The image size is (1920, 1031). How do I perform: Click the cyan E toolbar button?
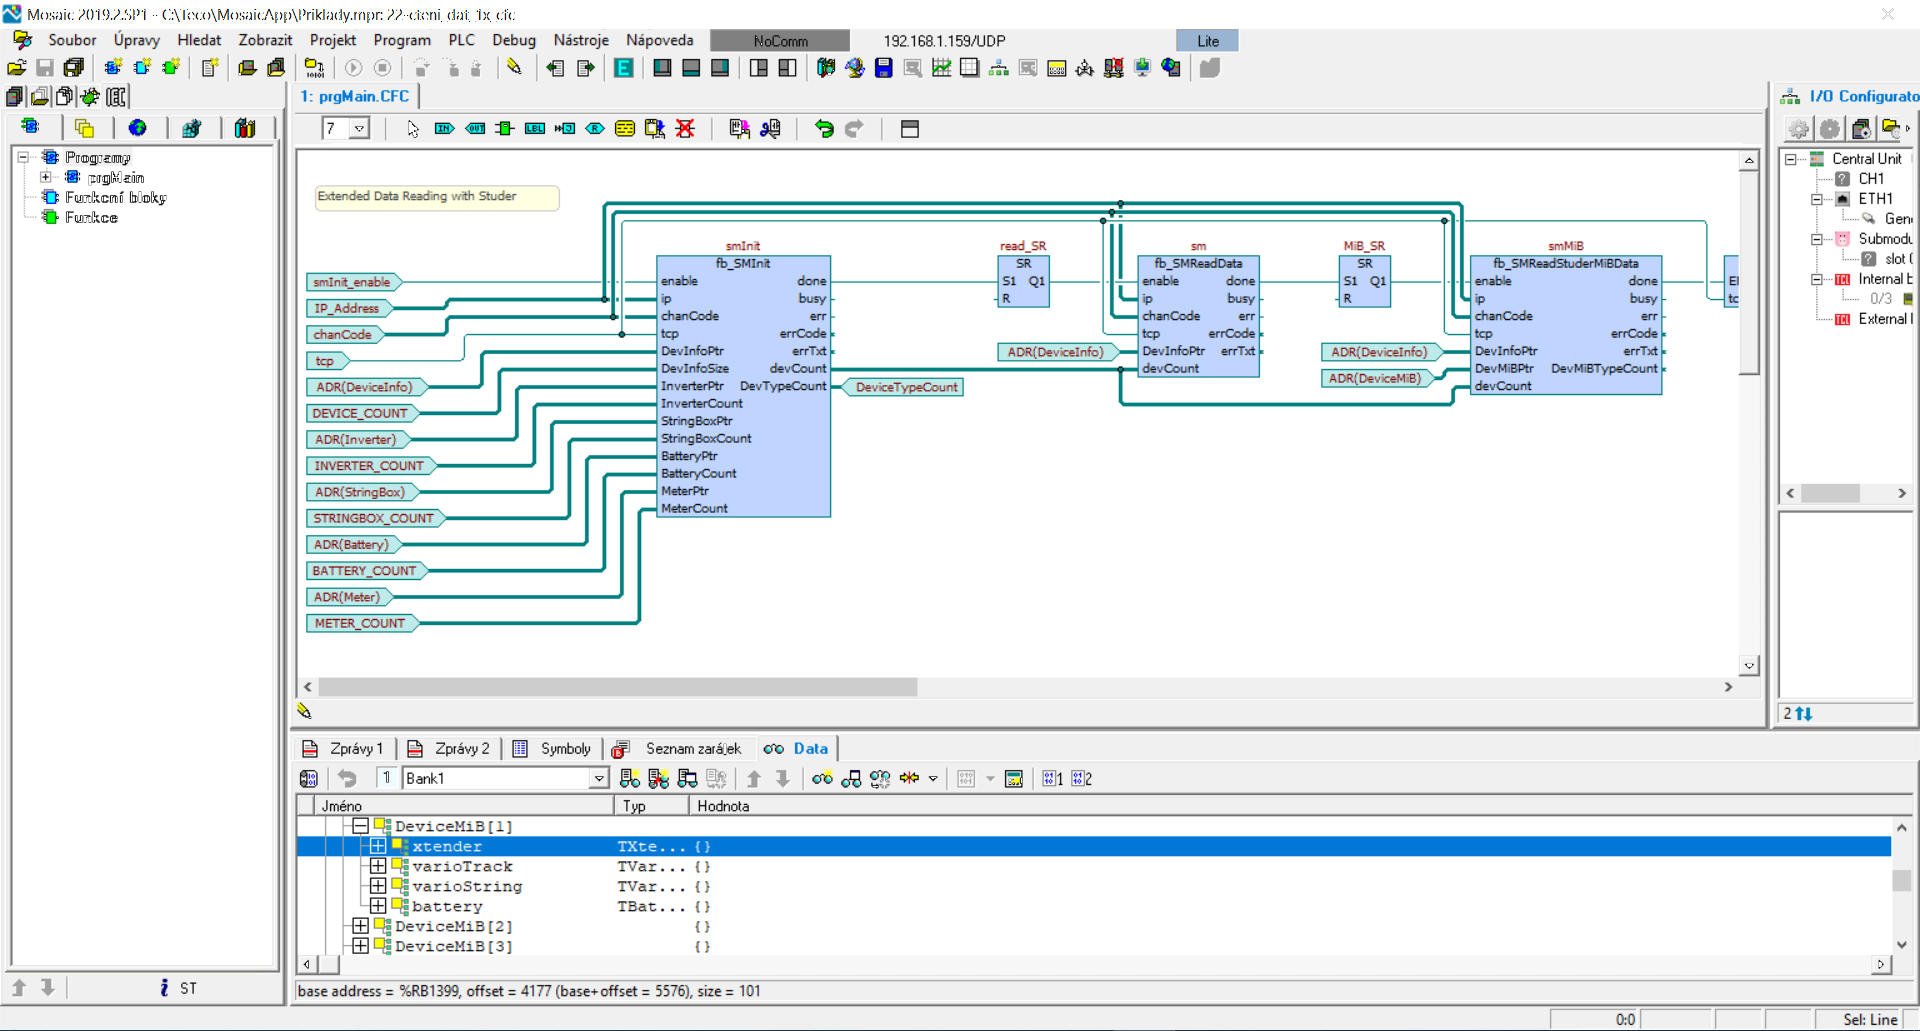[624, 68]
